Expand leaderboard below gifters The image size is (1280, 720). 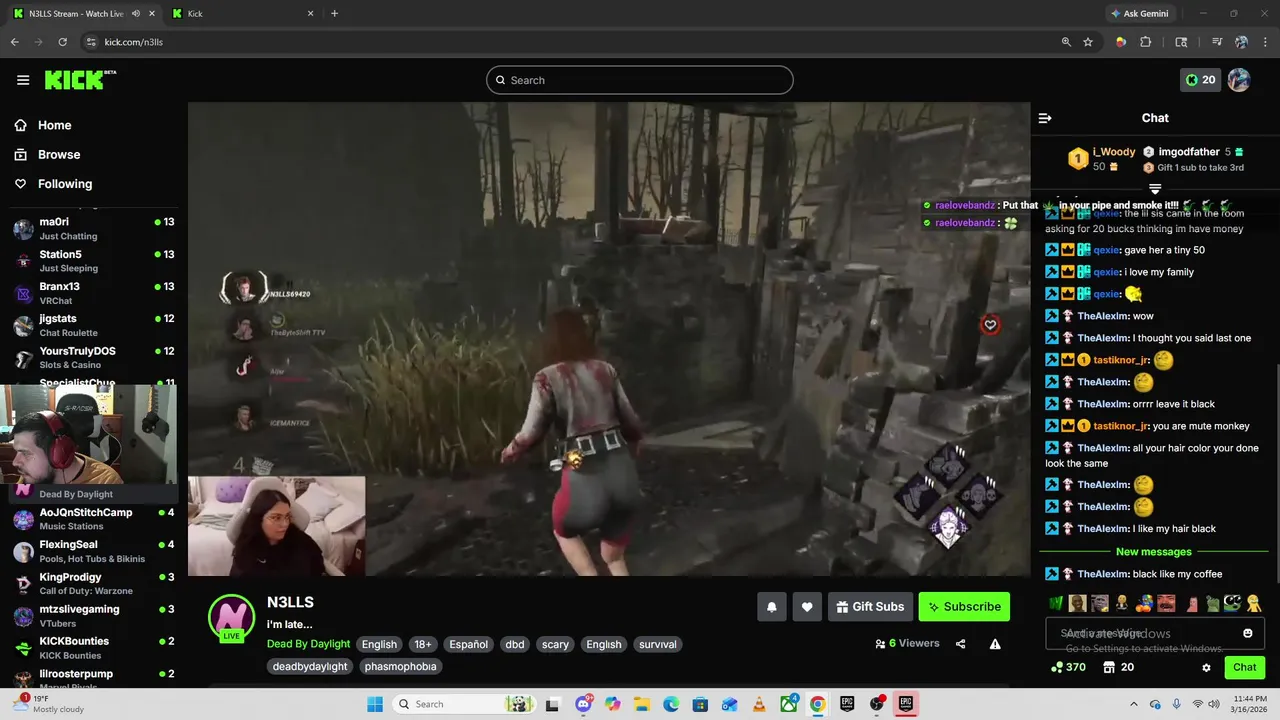pyautogui.click(x=1155, y=188)
